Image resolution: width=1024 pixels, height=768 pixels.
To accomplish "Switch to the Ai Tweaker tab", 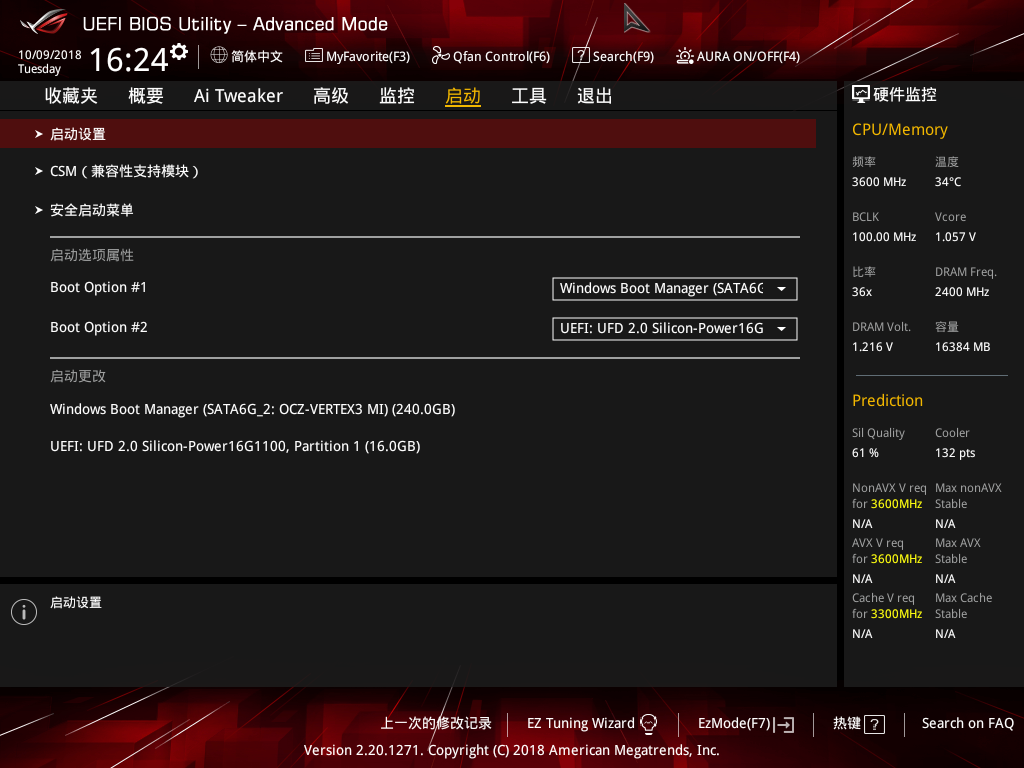I will 238,95.
